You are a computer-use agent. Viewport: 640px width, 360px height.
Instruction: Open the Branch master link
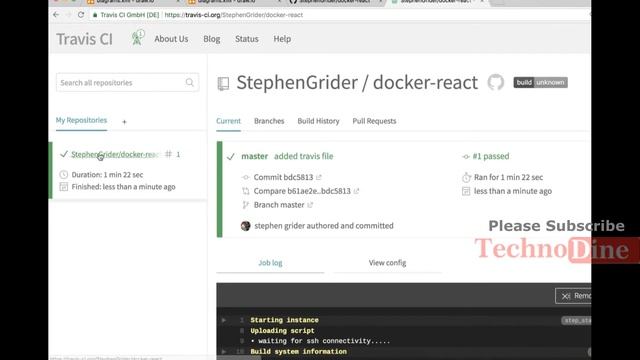pos(279,205)
